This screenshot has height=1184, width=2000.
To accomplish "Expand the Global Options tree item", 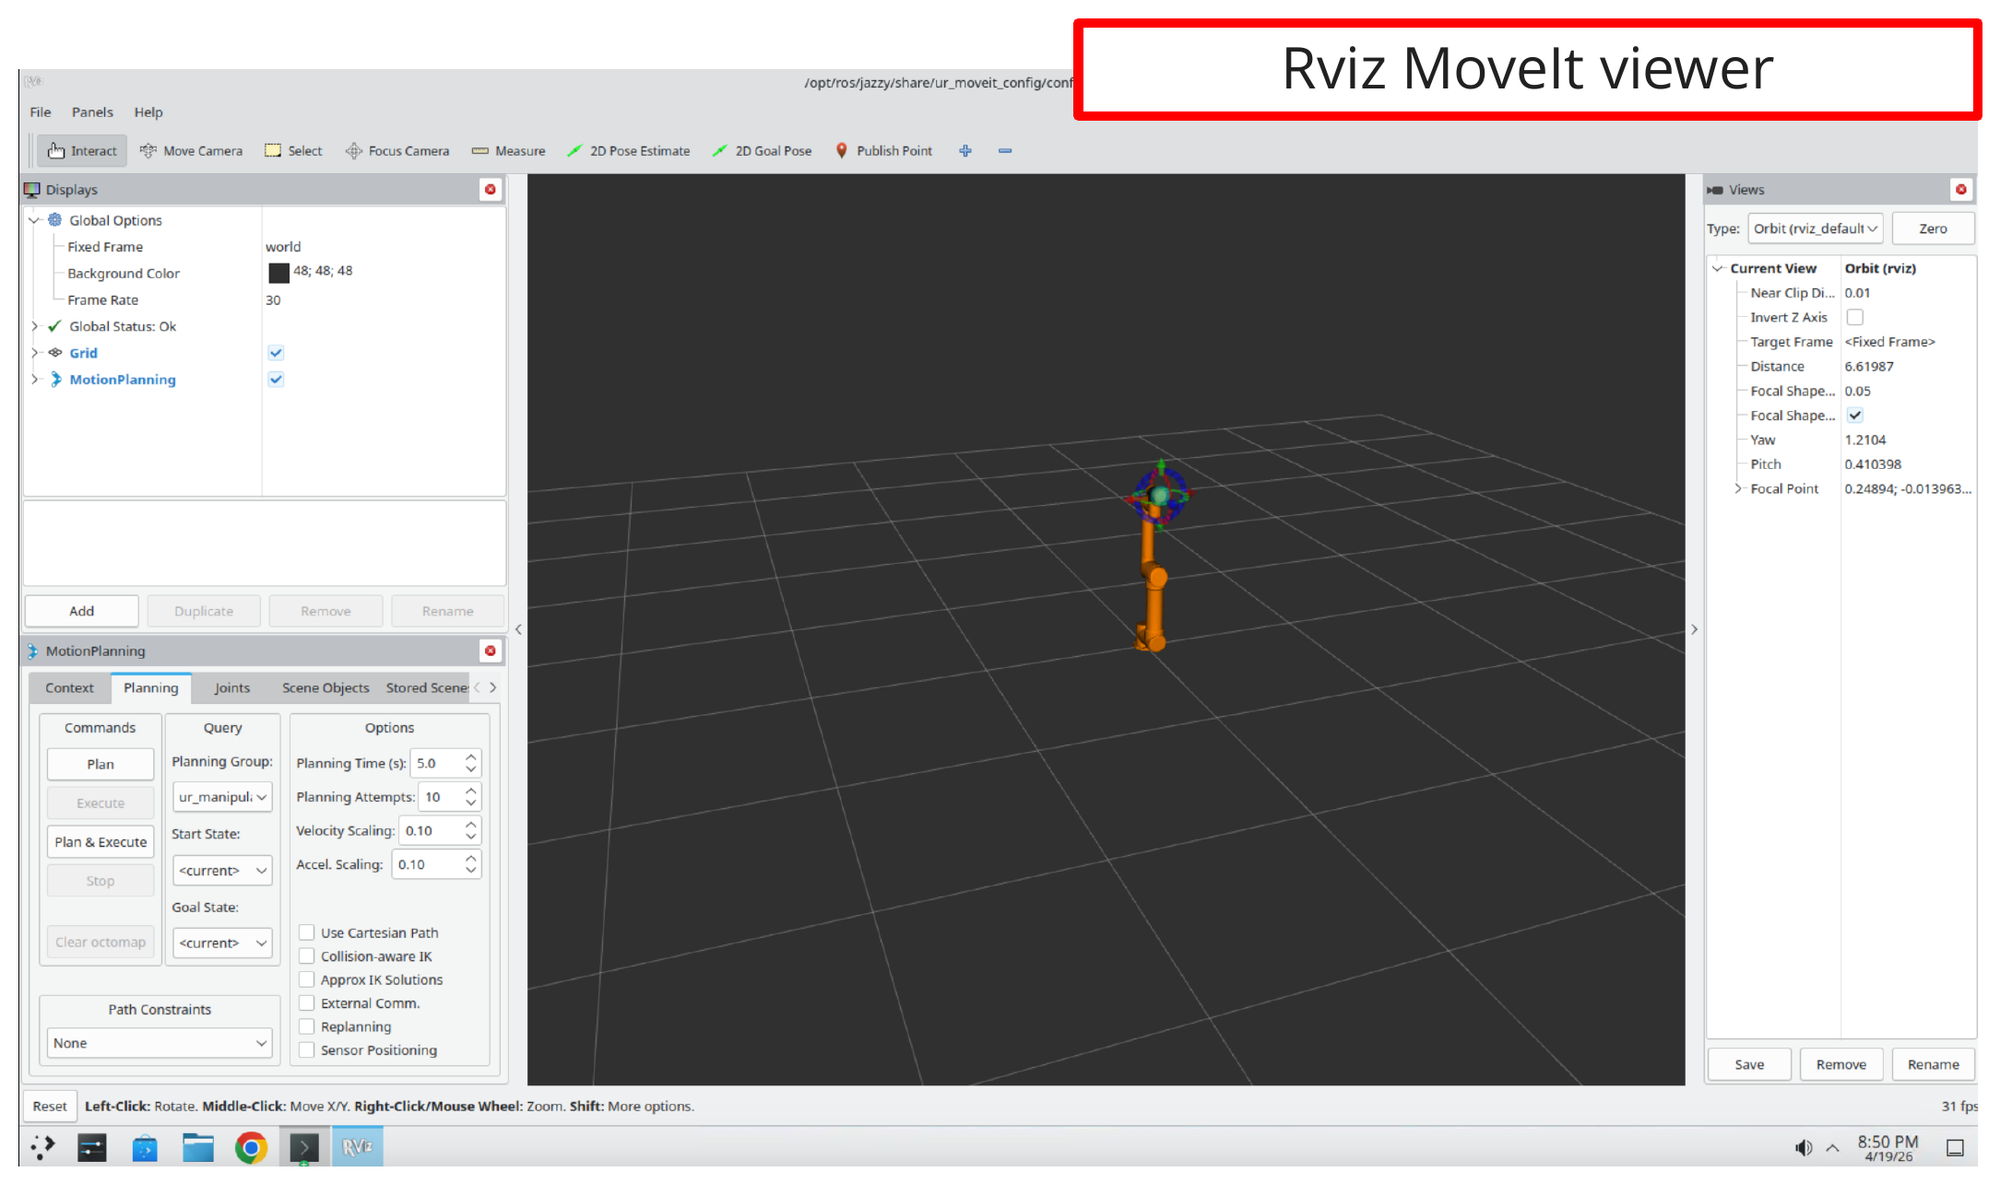I will pyautogui.click(x=34, y=220).
